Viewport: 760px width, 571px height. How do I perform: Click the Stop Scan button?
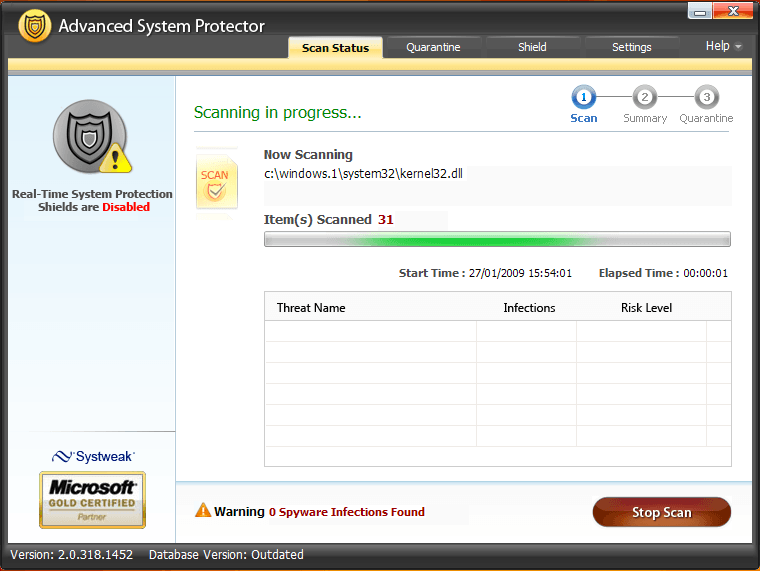point(662,512)
